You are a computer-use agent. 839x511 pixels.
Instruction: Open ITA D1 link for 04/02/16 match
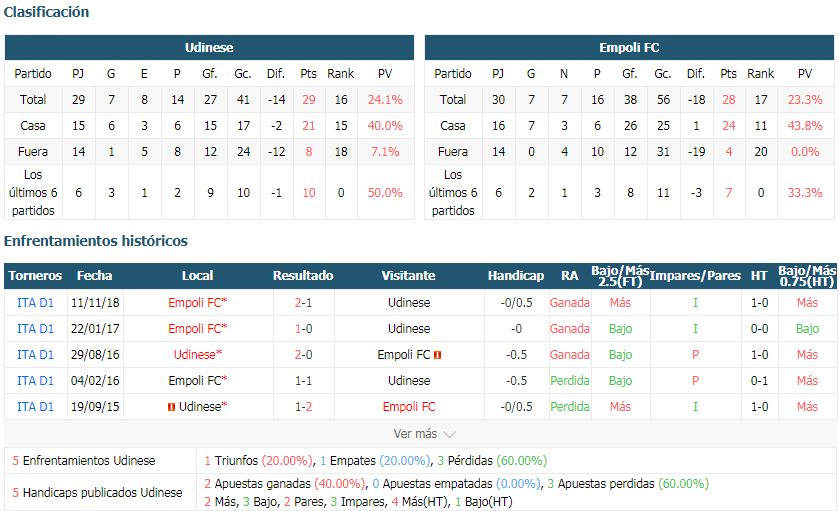(x=35, y=380)
